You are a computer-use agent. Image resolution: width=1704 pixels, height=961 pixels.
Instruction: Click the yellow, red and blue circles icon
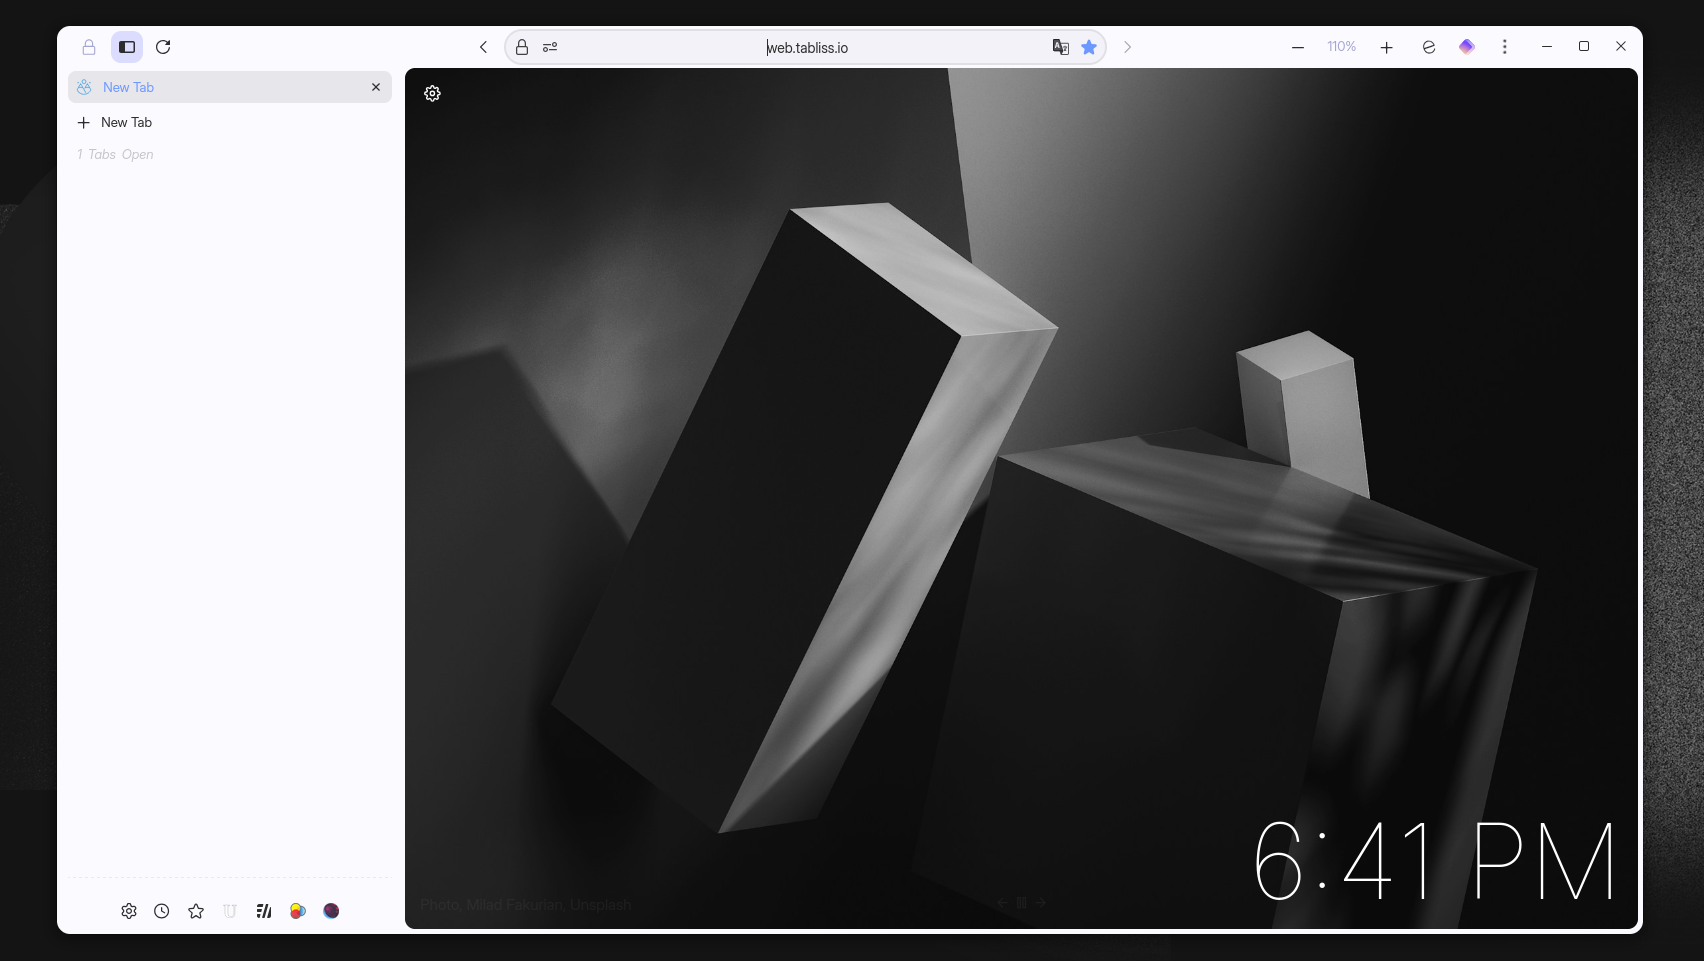(298, 911)
